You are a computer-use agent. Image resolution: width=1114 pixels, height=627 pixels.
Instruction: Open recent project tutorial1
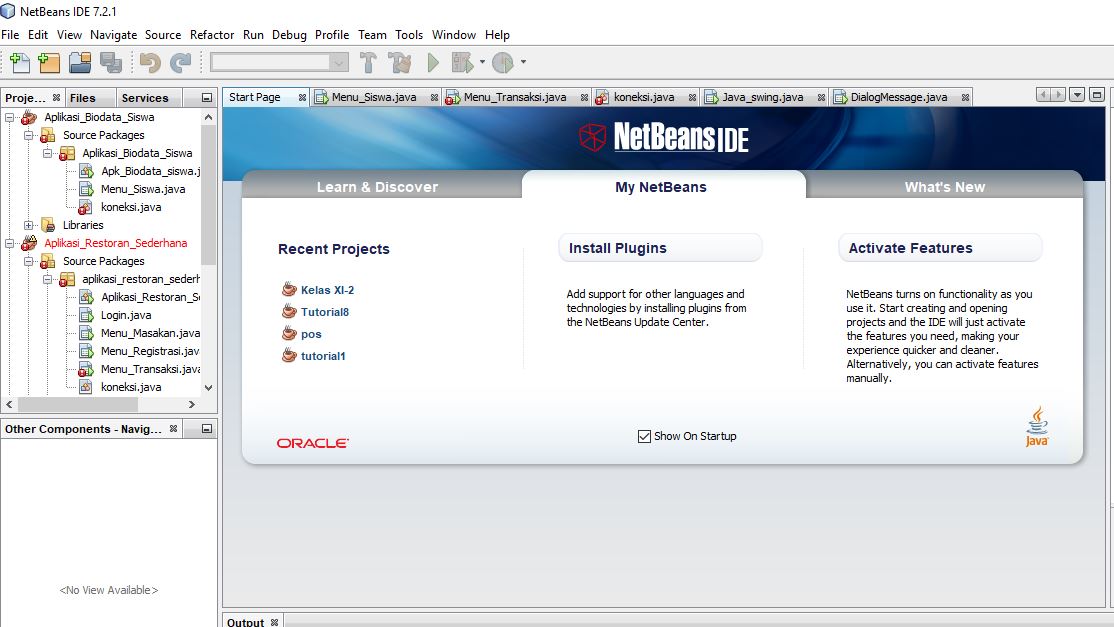[x=323, y=356]
